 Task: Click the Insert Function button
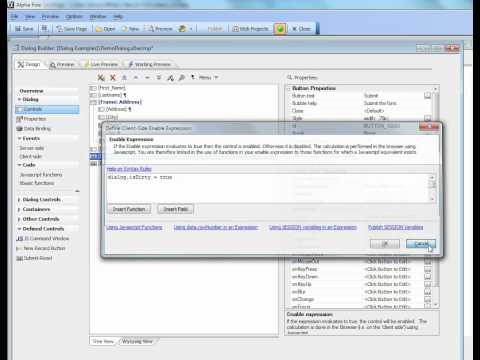129,209
